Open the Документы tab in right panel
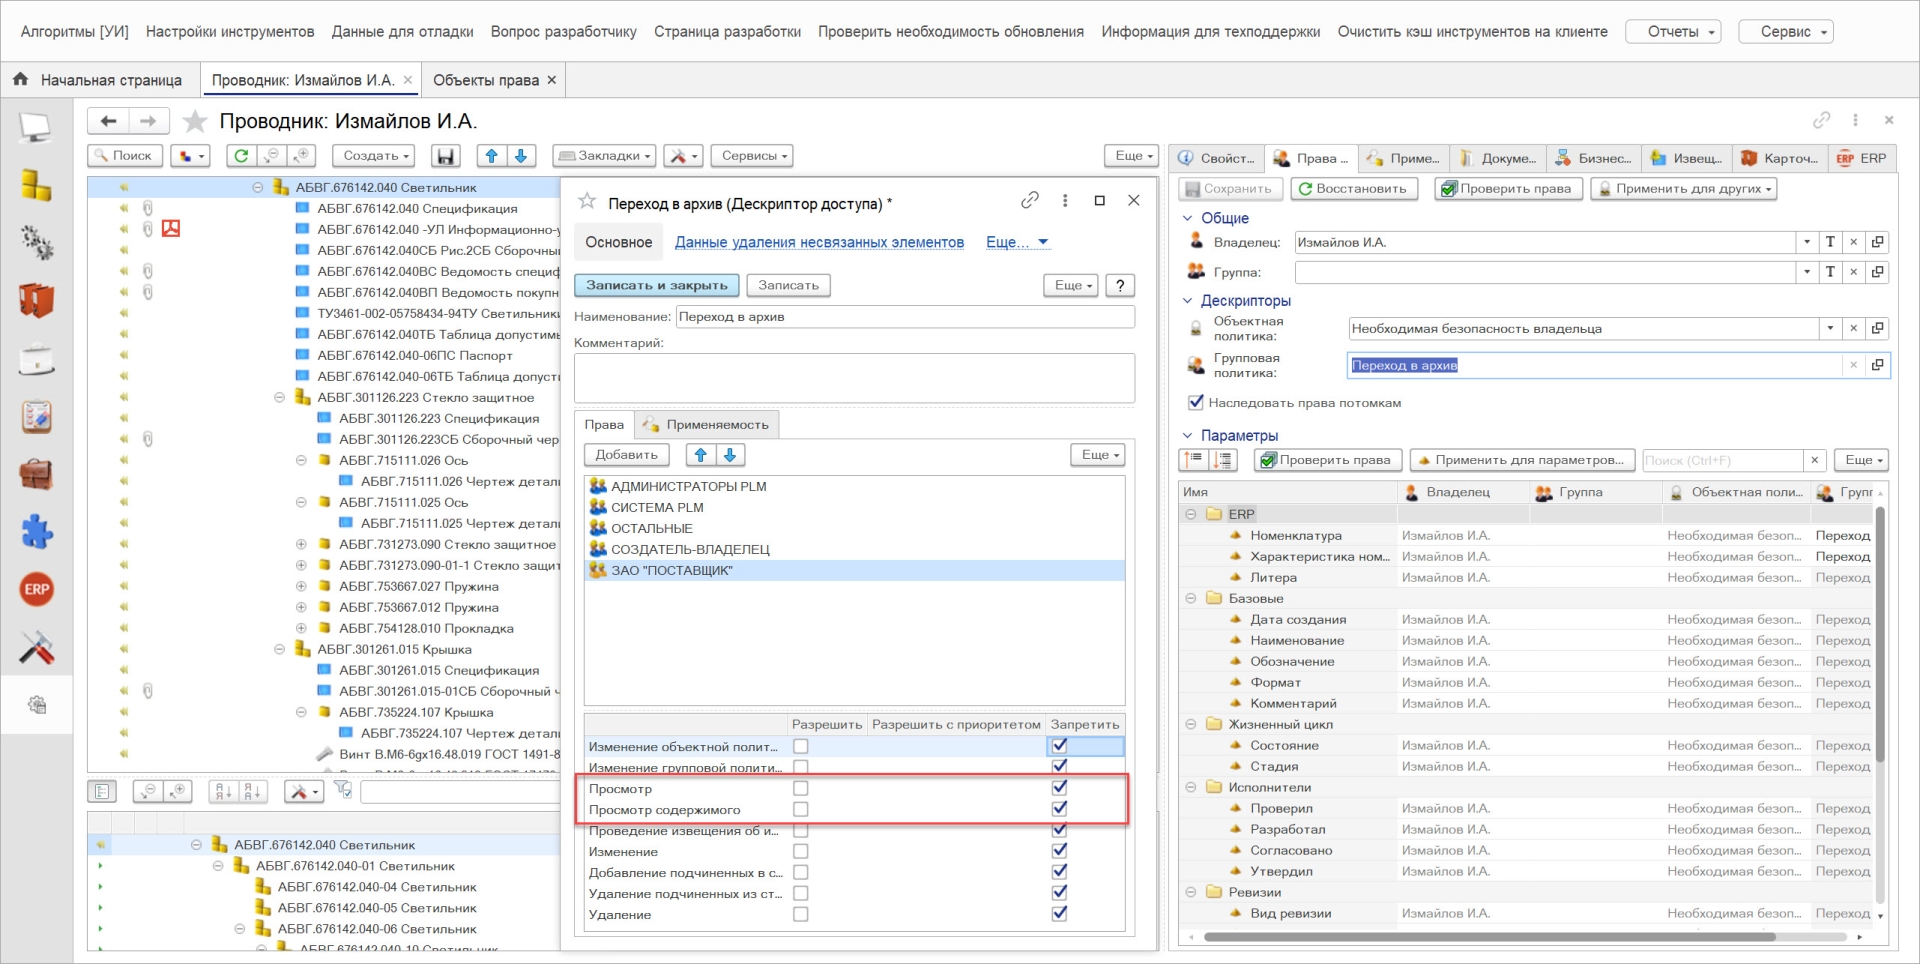This screenshot has height=964, width=1920. (1498, 159)
